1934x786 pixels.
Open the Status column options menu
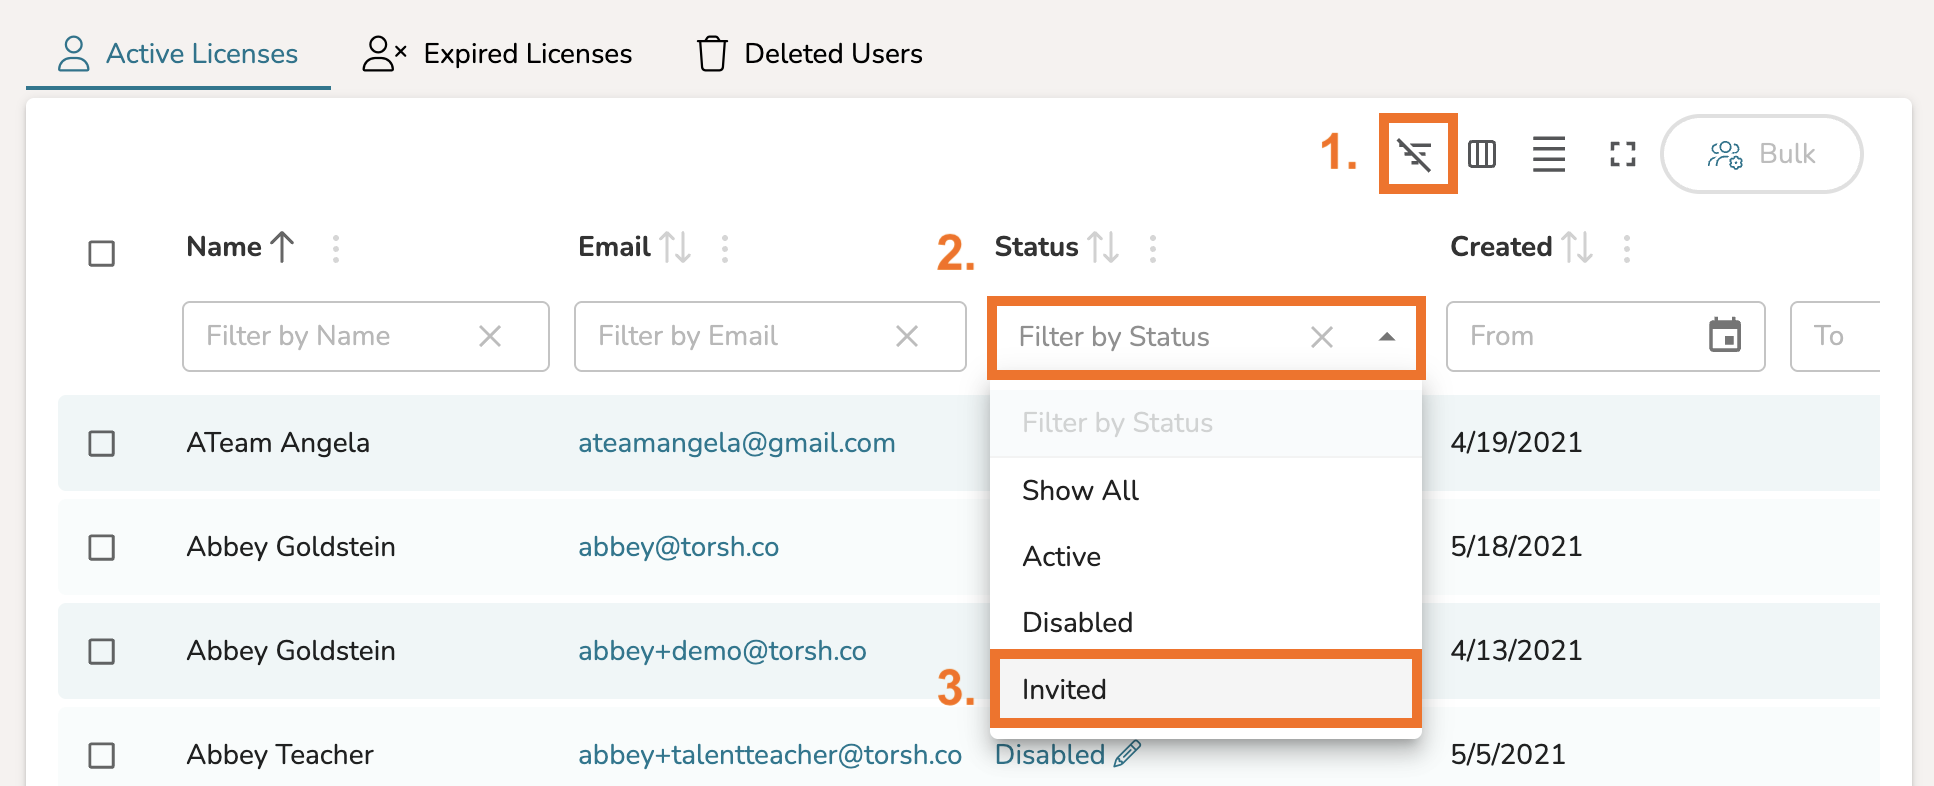coord(1153,248)
